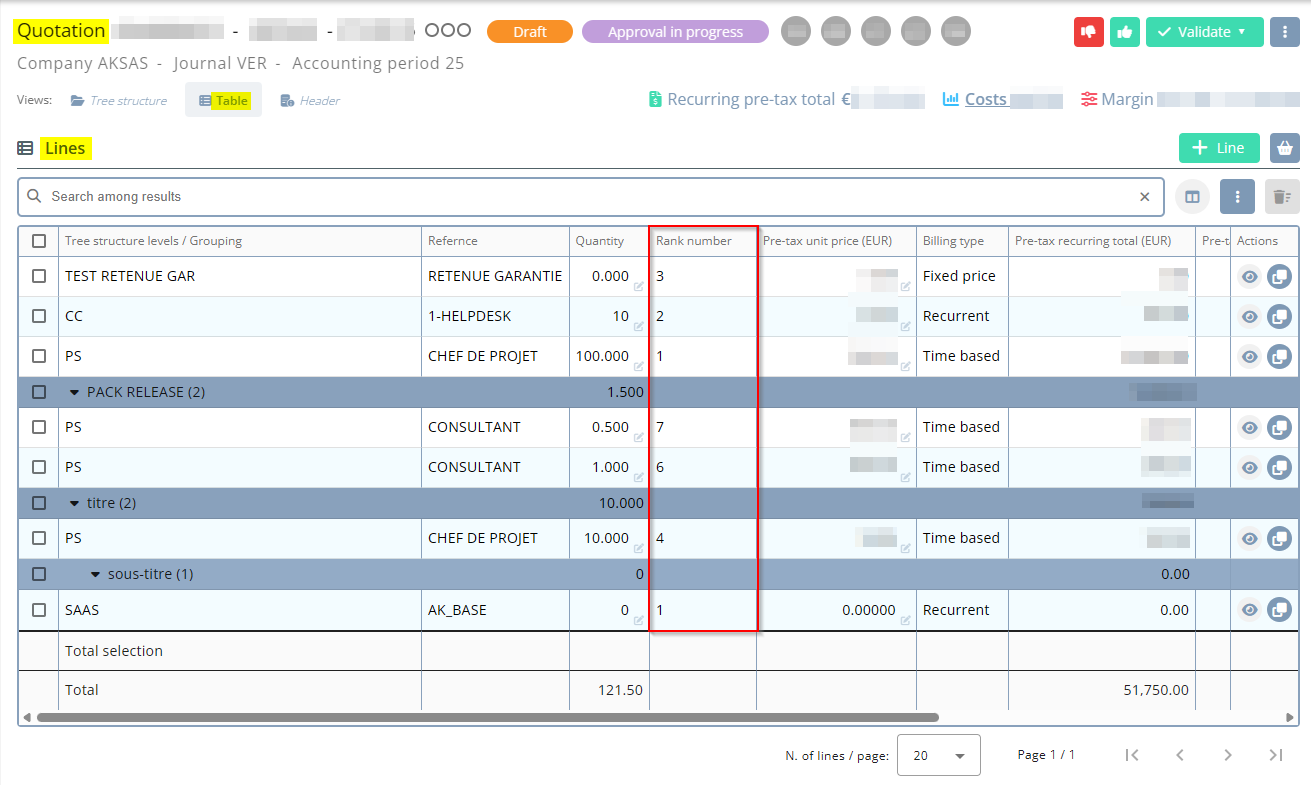Switch to Tree structure view
The width and height of the screenshot is (1311, 785).
119,101
